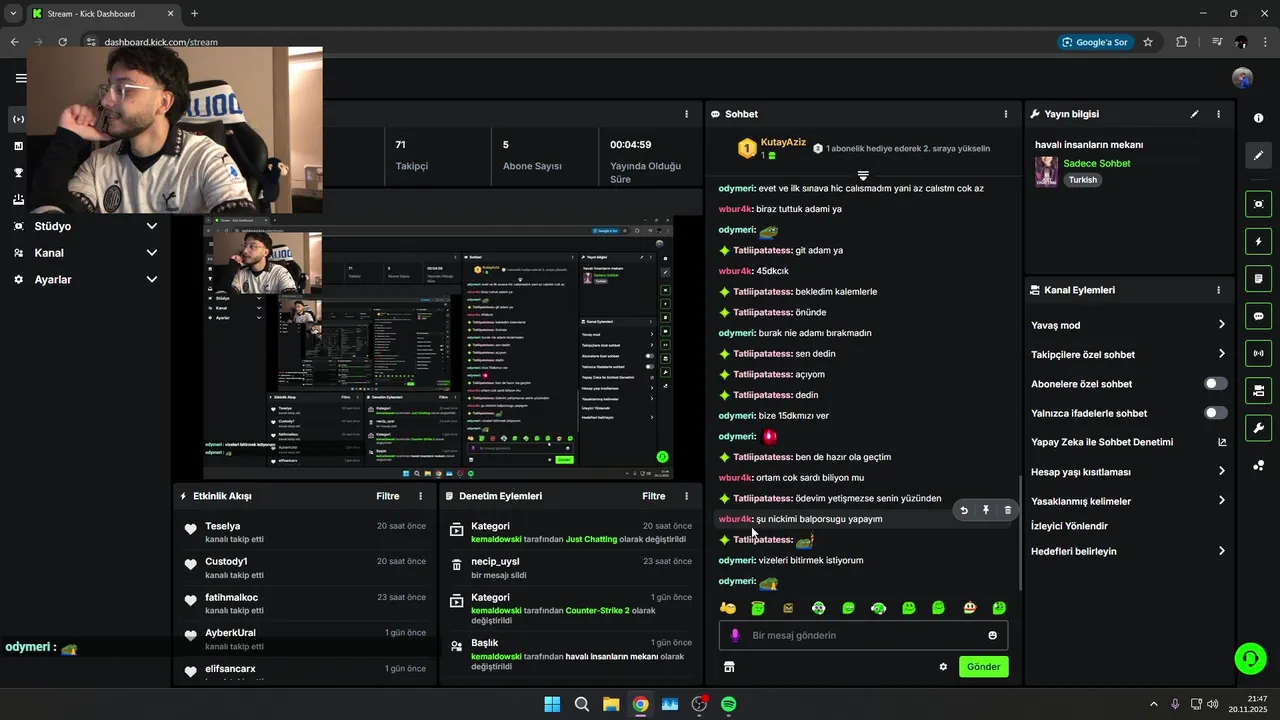Screen dimensions: 1280x720
Task: Open İzleyici Yönlendir action
Action: point(1069,526)
